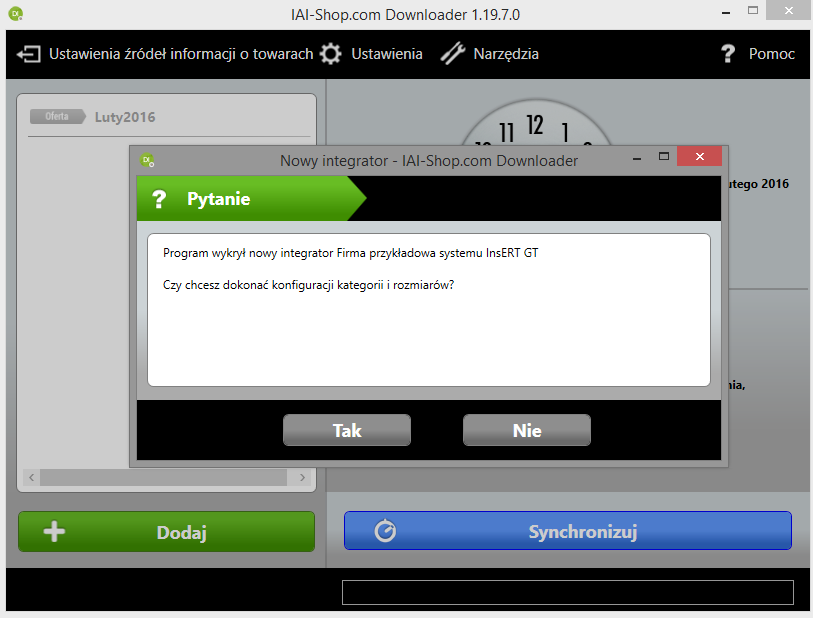Click the dialog's green app icon
The width and height of the screenshot is (813, 618).
coord(147,161)
